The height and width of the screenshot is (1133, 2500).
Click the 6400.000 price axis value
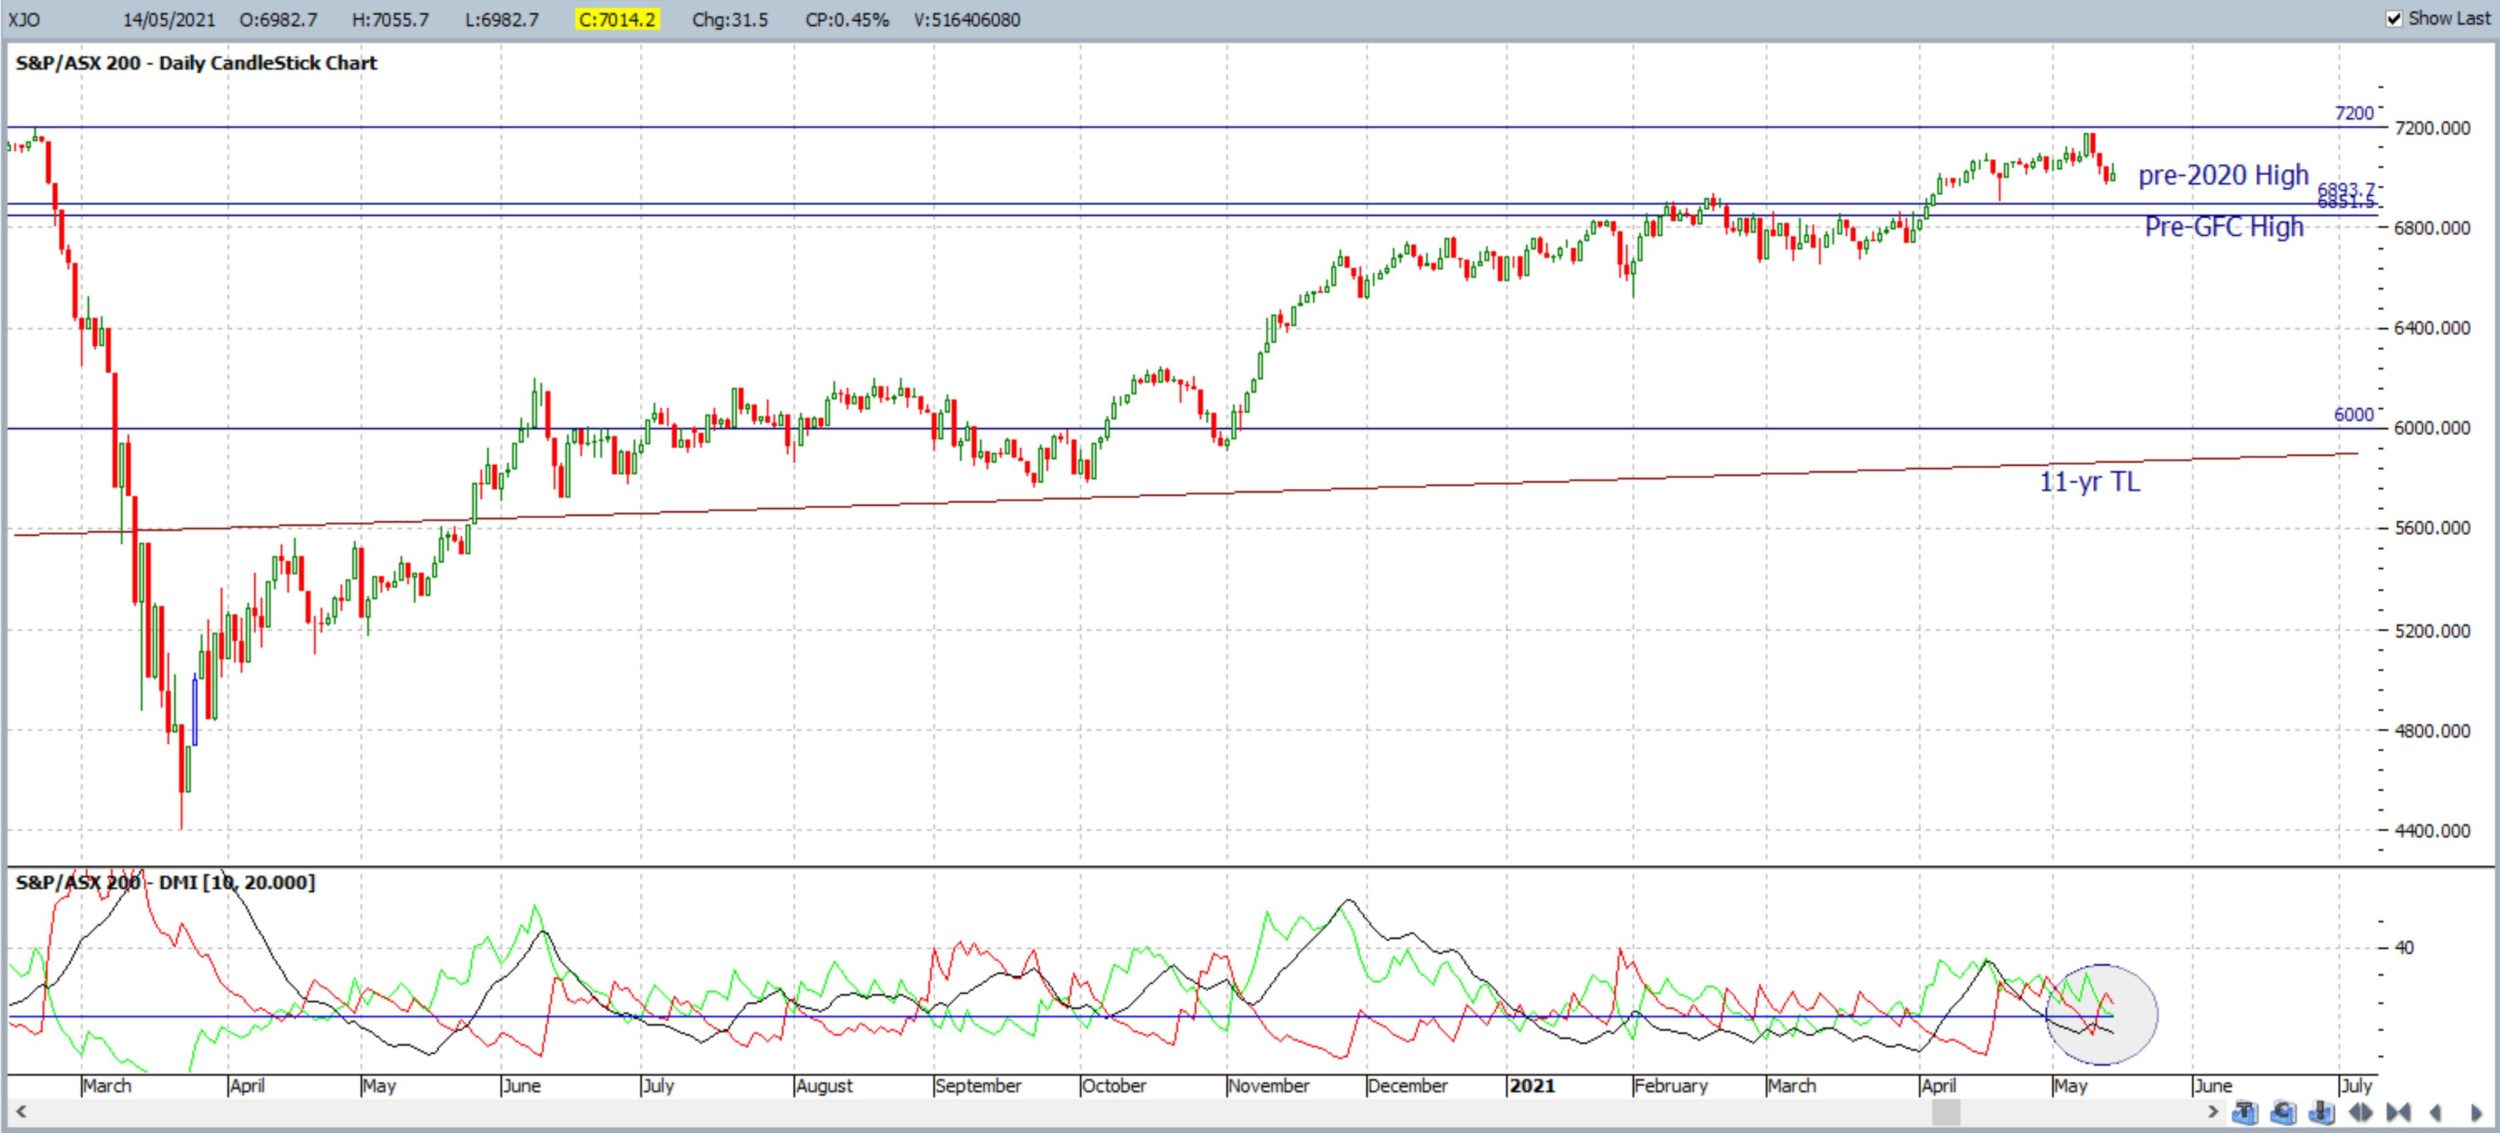tap(2432, 328)
